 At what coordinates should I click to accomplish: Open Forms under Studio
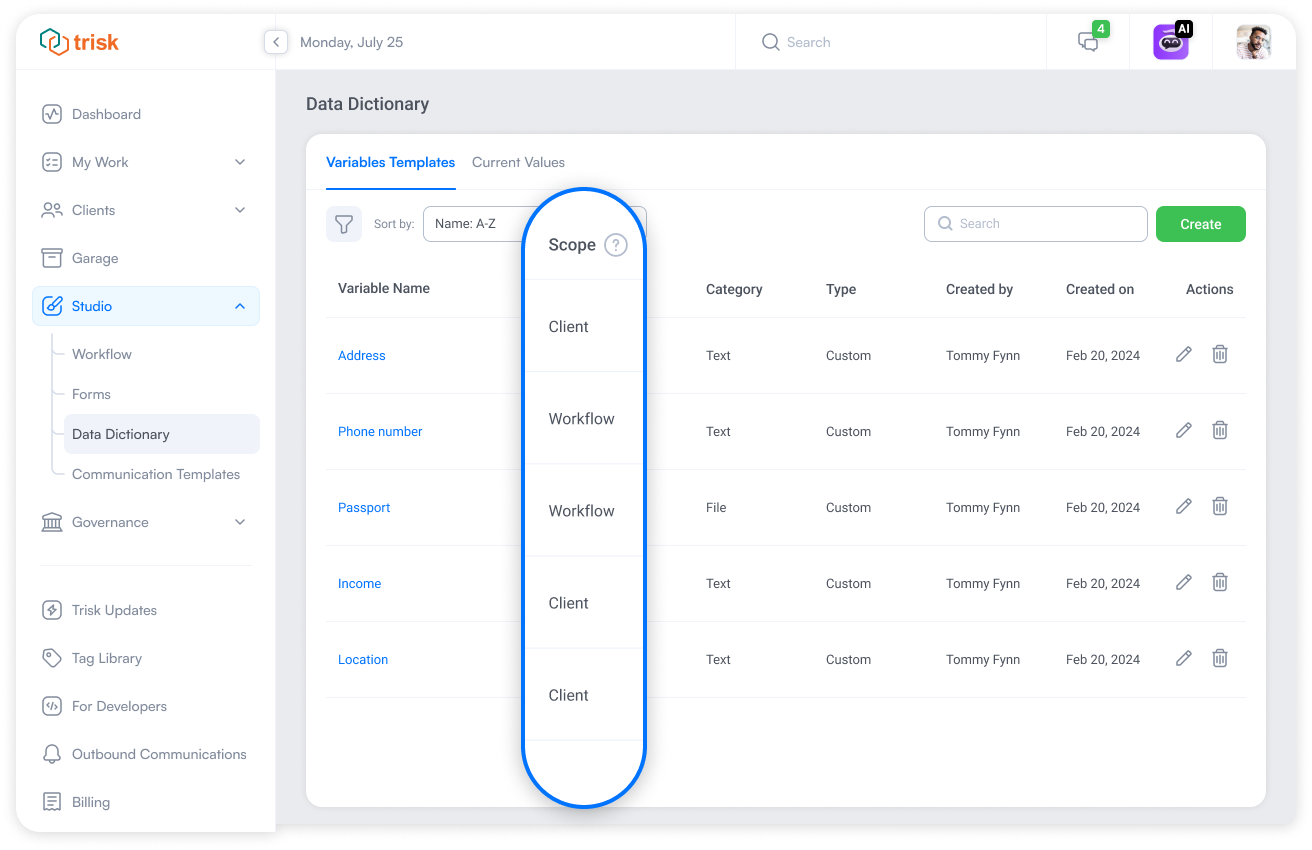91,394
